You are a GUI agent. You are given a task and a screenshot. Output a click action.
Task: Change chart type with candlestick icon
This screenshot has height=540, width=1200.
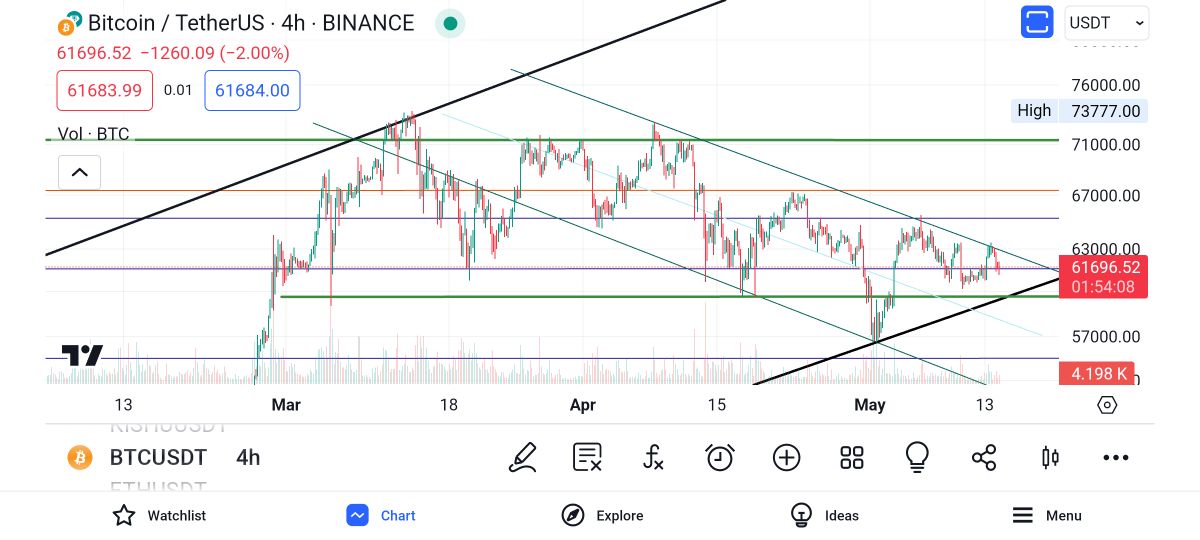tap(1050, 458)
